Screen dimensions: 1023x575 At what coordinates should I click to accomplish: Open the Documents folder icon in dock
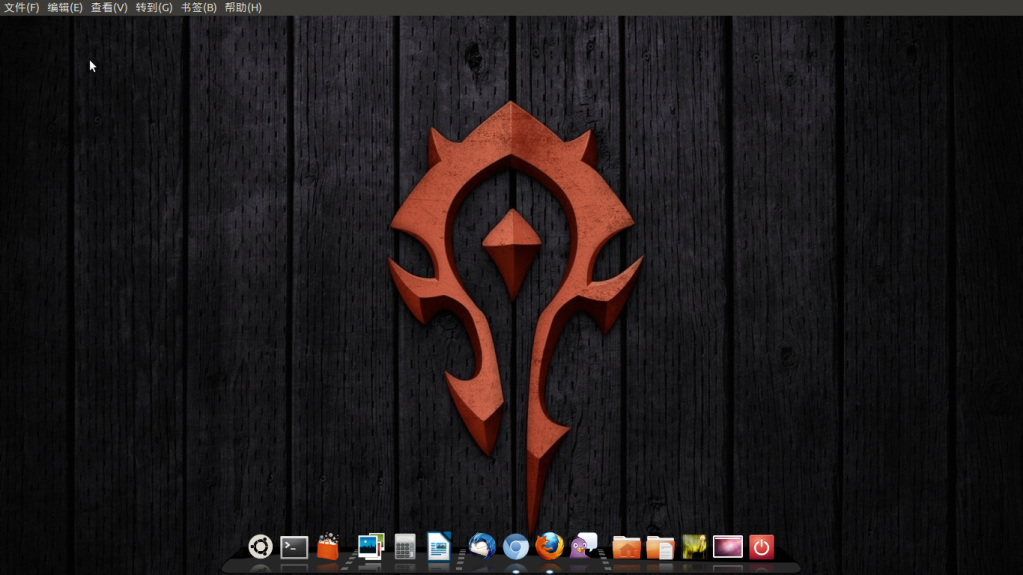pyautogui.click(x=660, y=547)
